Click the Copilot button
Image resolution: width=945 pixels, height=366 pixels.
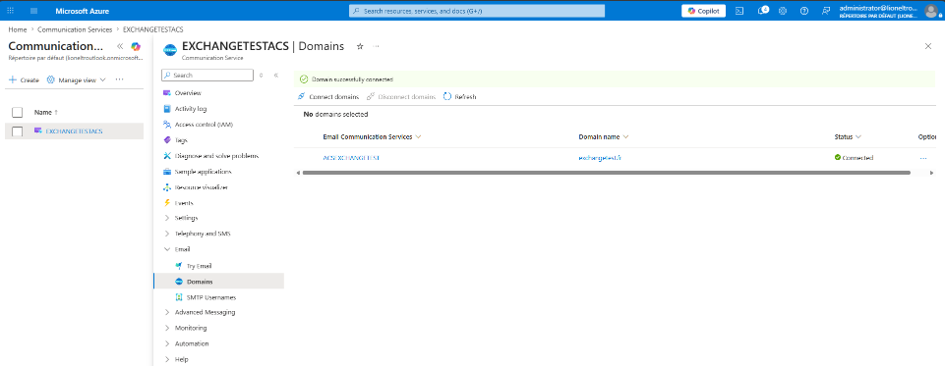pos(703,11)
